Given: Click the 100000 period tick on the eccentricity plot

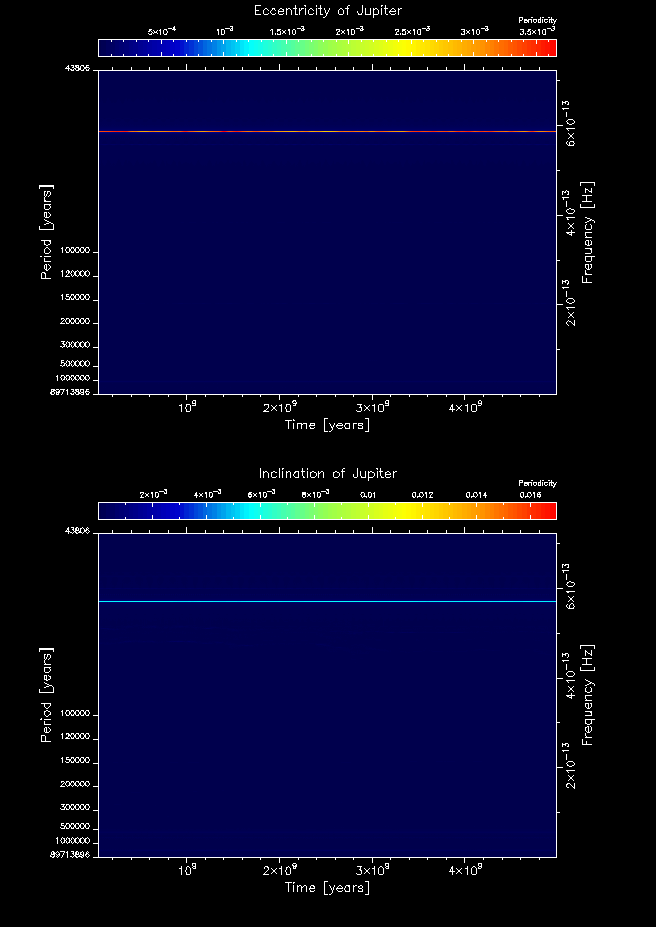Looking at the screenshot, I should tap(76, 251).
